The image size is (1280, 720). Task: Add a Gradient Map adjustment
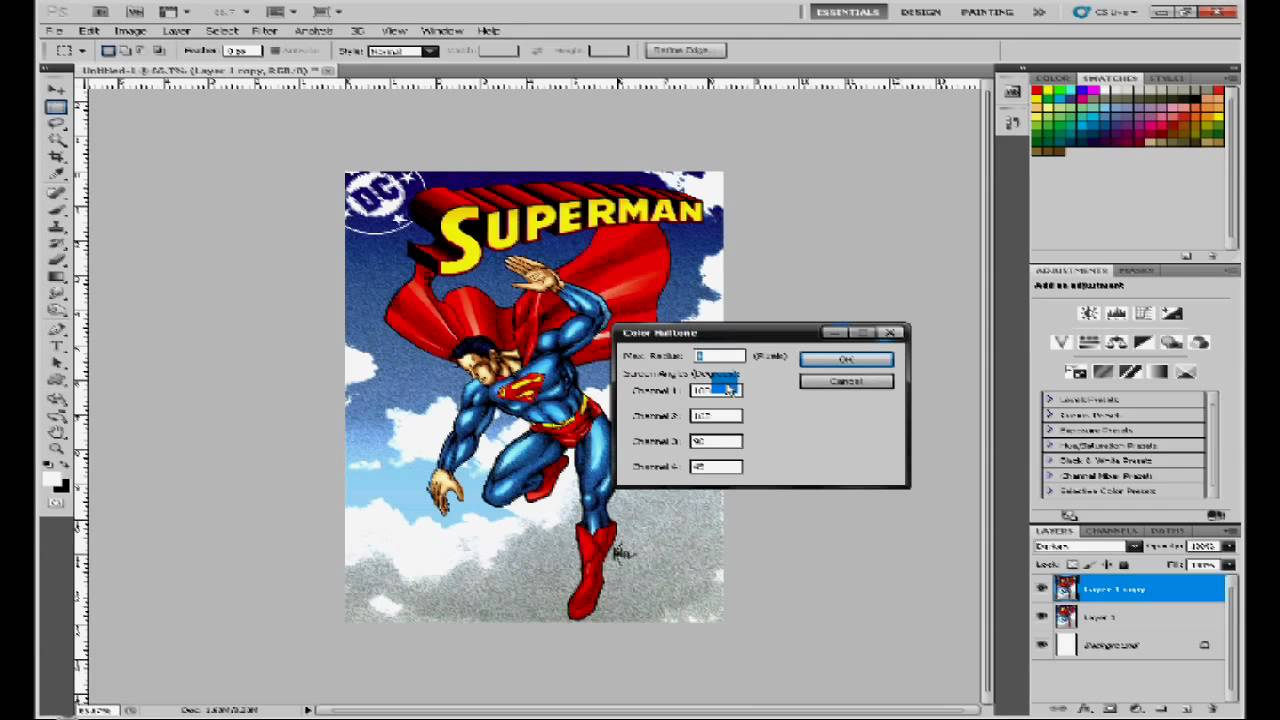coord(1158,372)
